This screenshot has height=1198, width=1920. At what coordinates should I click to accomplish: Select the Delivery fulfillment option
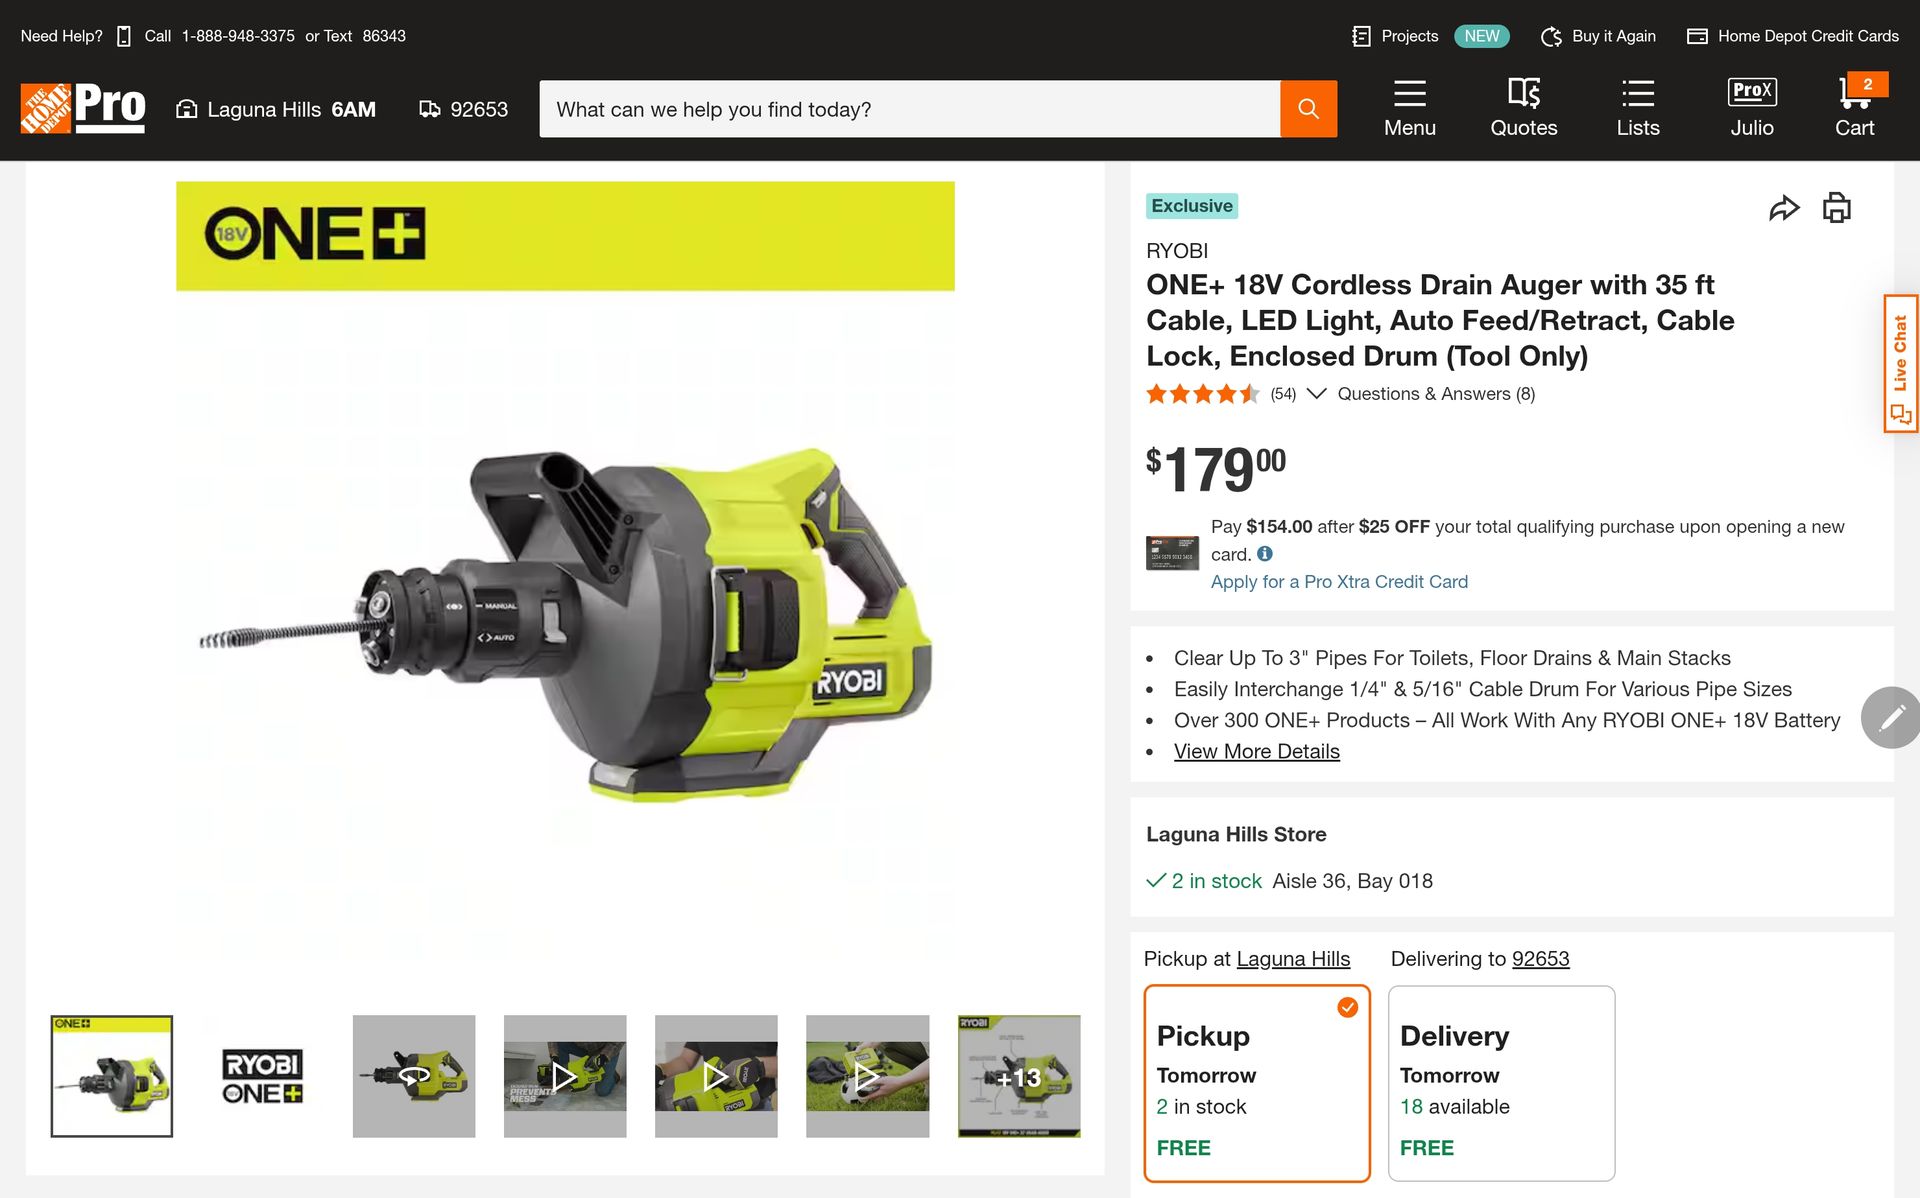click(1500, 1084)
